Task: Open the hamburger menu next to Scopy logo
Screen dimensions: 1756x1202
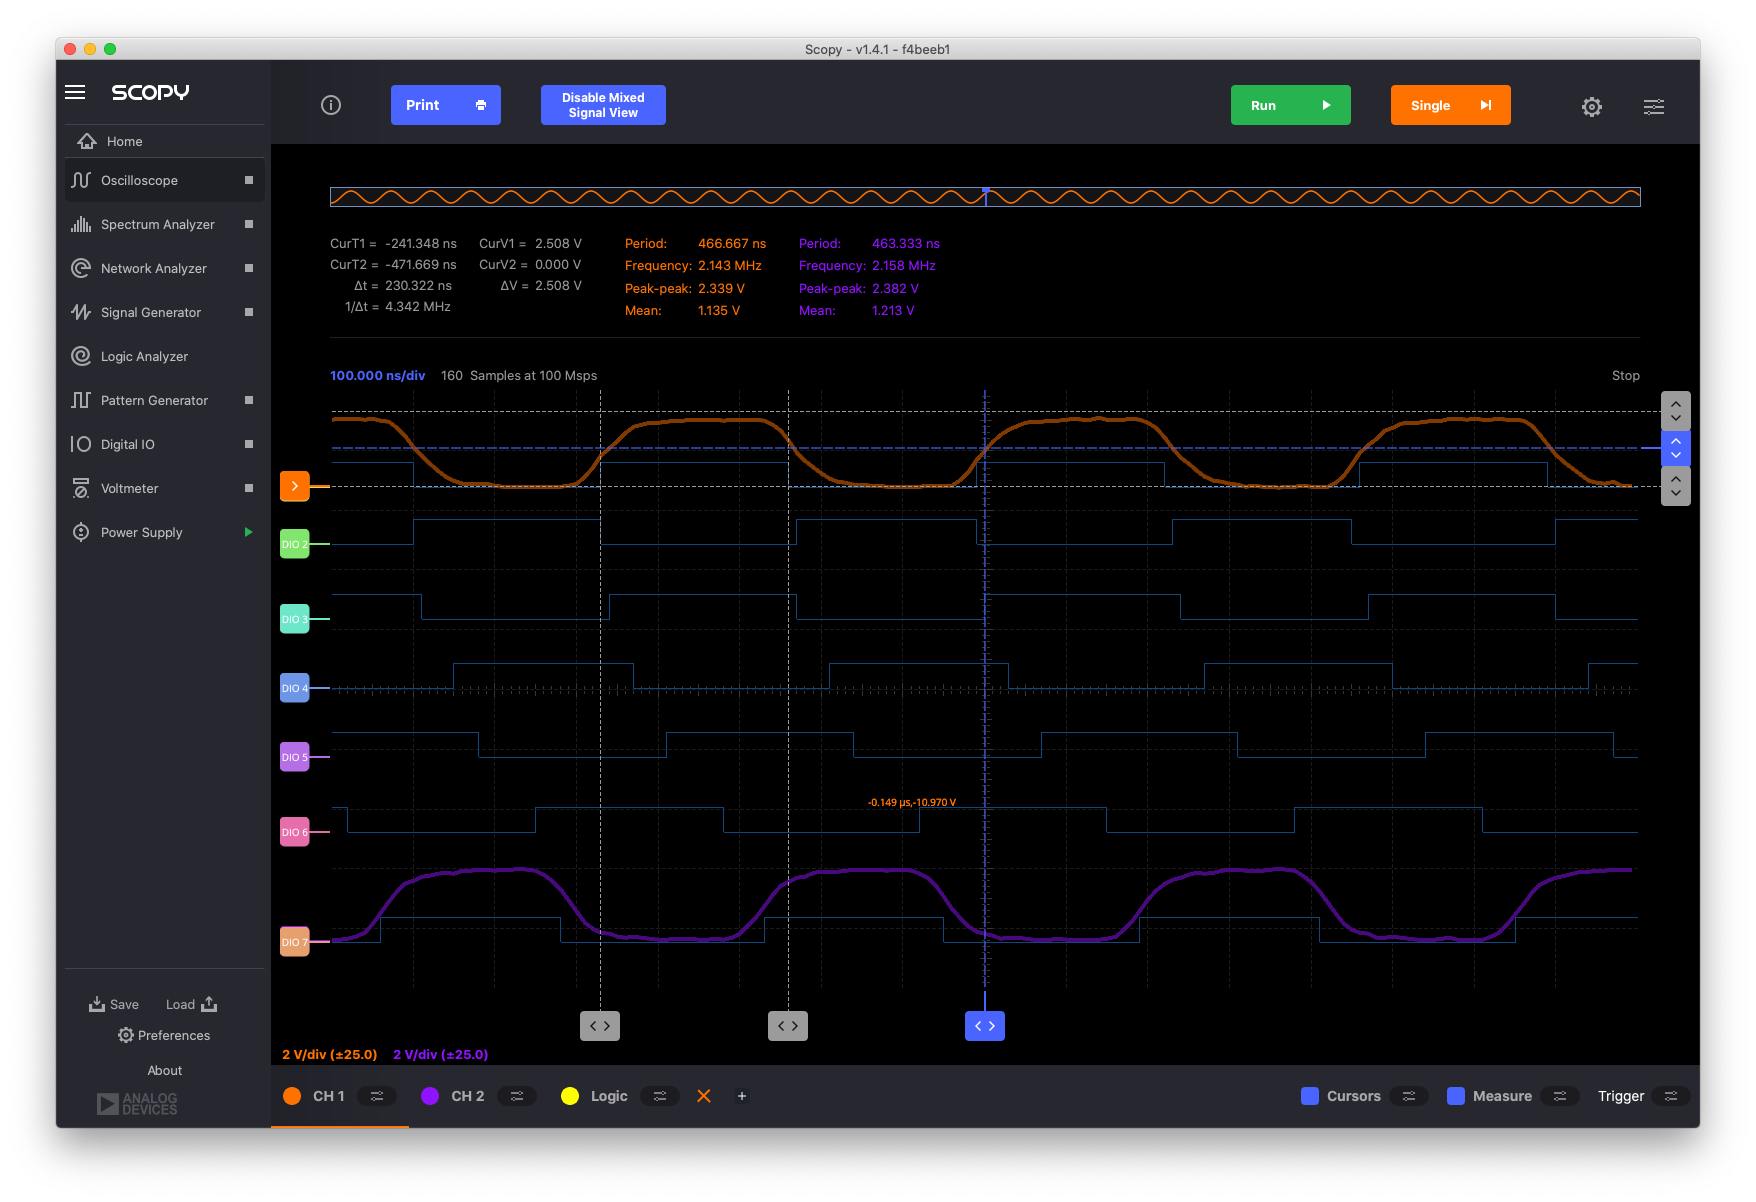Action: pyautogui.click(x=75, y=92)
